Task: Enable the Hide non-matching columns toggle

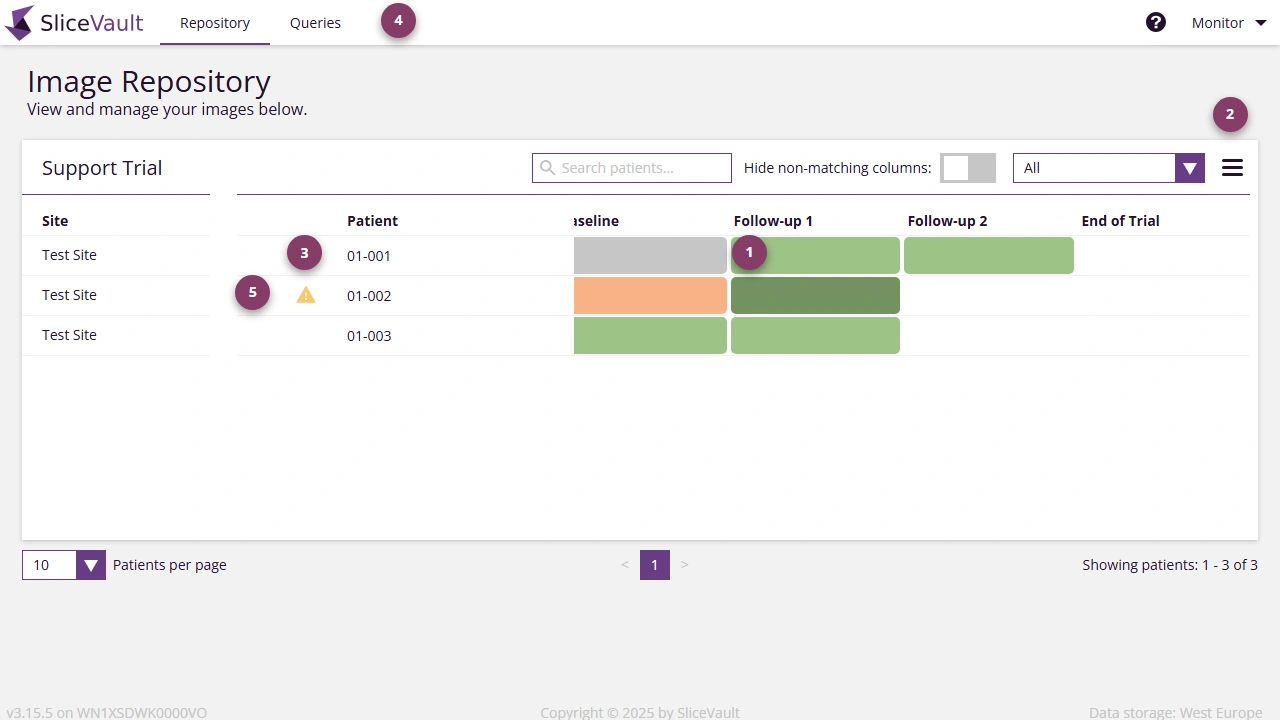Action: tap(968, 167)
